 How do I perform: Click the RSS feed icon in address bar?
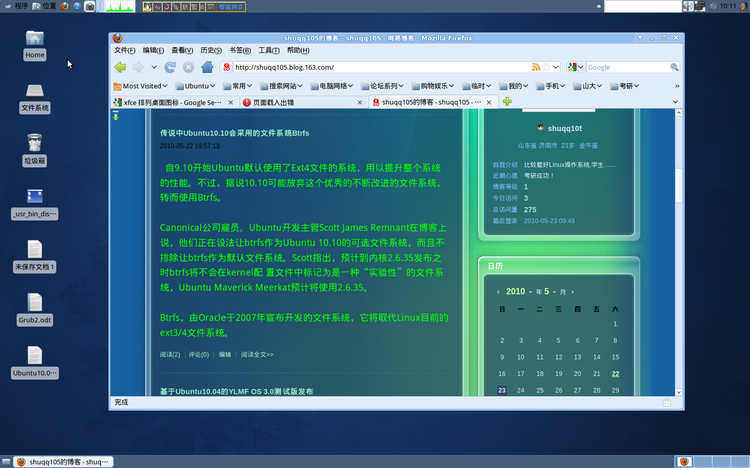536,67
